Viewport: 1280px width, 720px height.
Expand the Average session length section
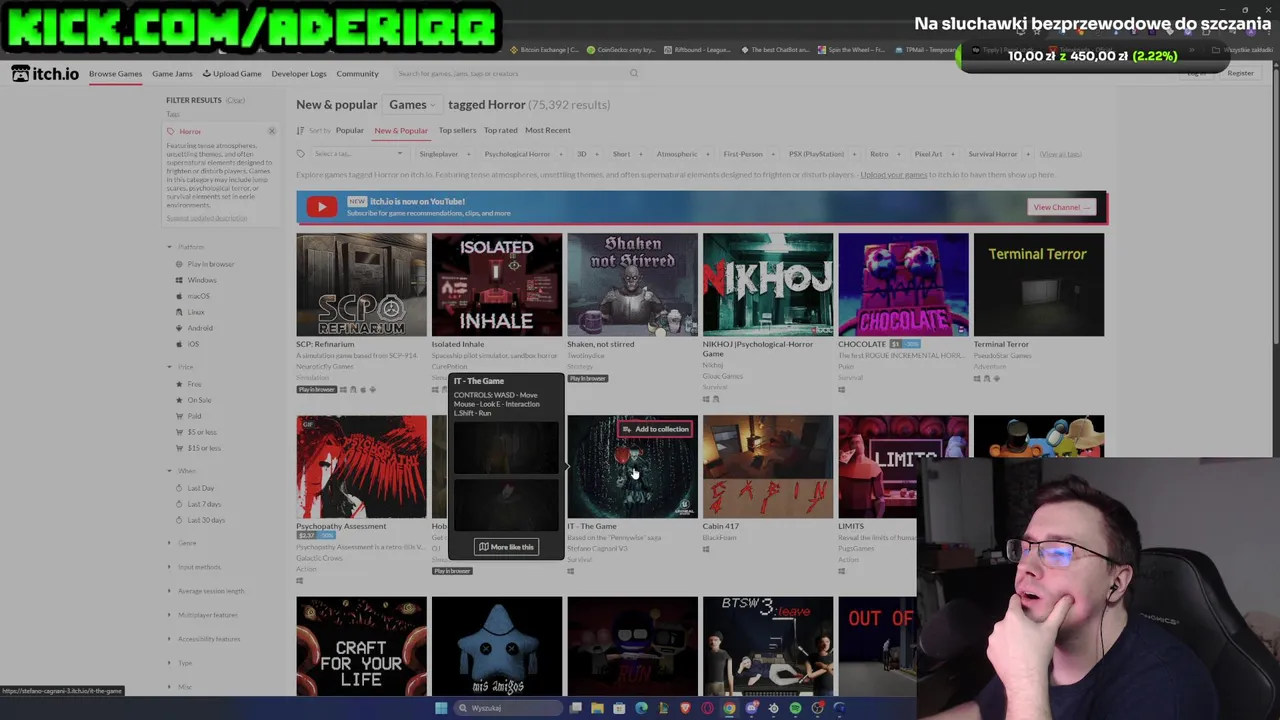[206, 591]
